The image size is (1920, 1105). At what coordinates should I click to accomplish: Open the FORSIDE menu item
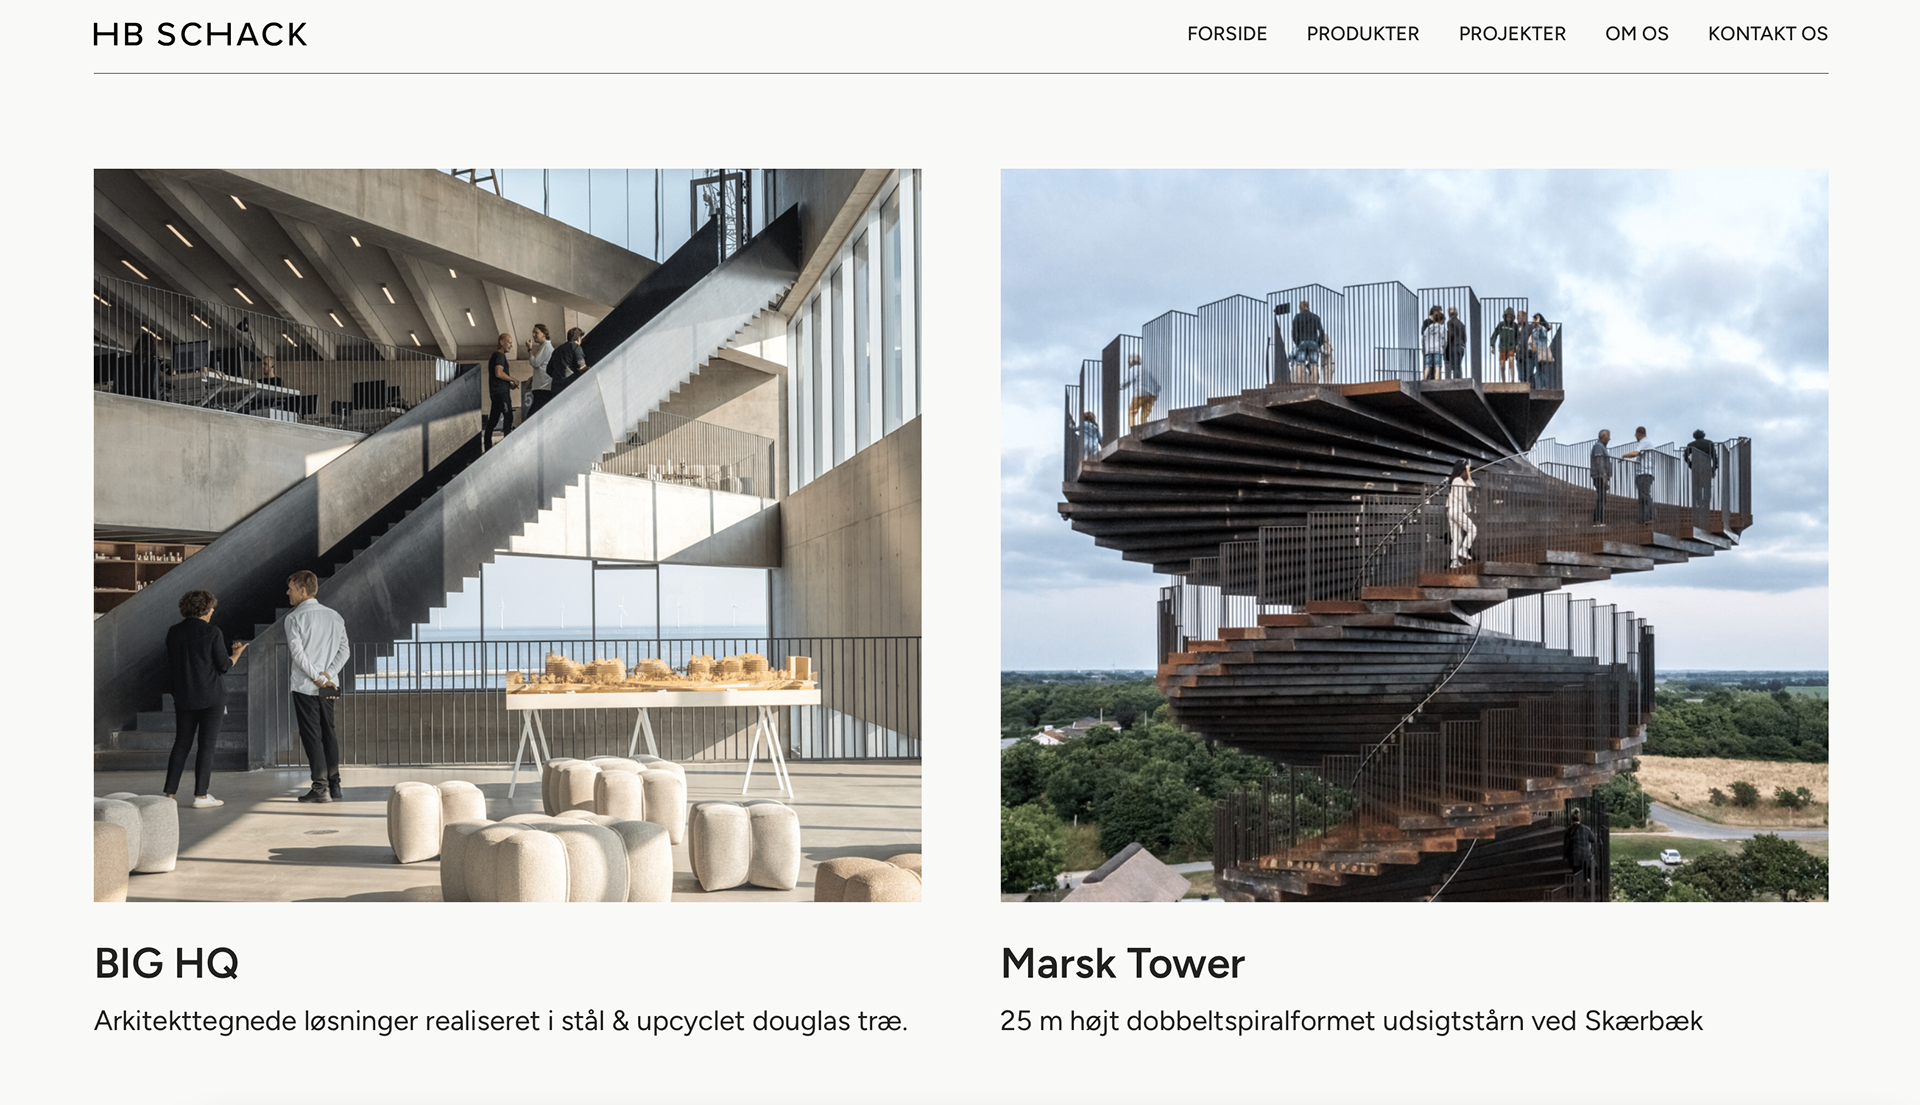[1227, 34]
